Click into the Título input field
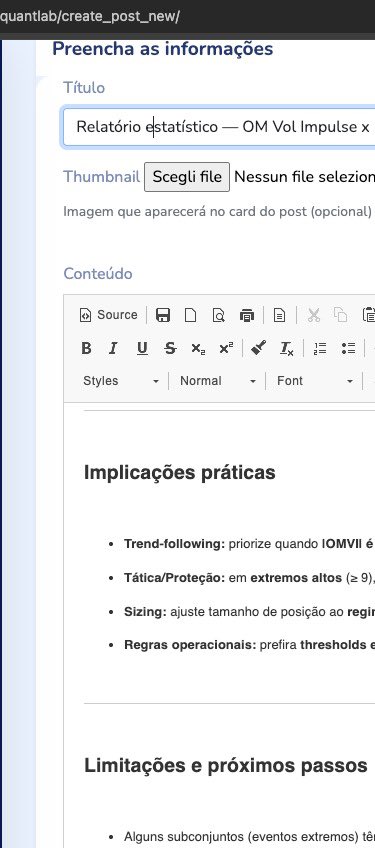375x848 pixels. click(219, 127)
